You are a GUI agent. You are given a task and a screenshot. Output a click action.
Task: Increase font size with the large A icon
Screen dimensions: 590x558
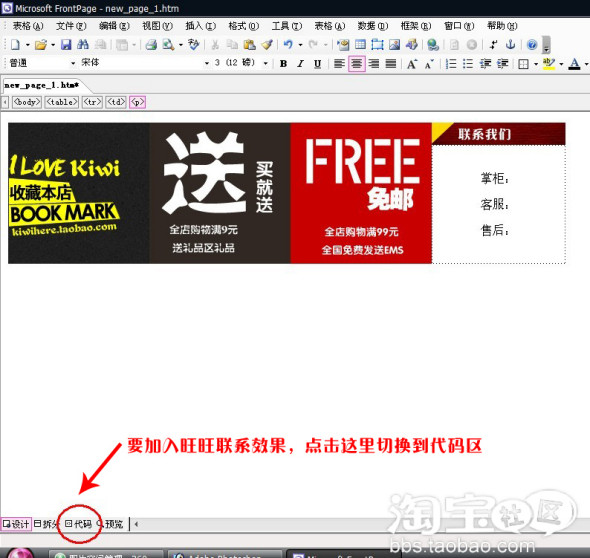point(412,64)
